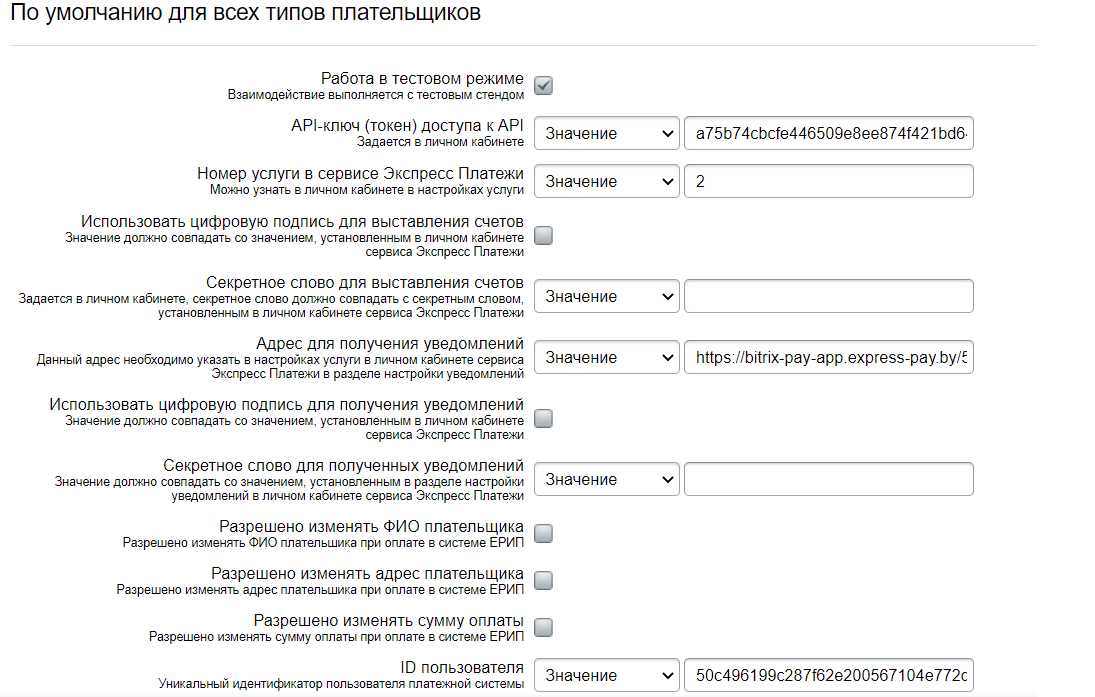Tick the allow changing payer address checkbox

[544, 581]
